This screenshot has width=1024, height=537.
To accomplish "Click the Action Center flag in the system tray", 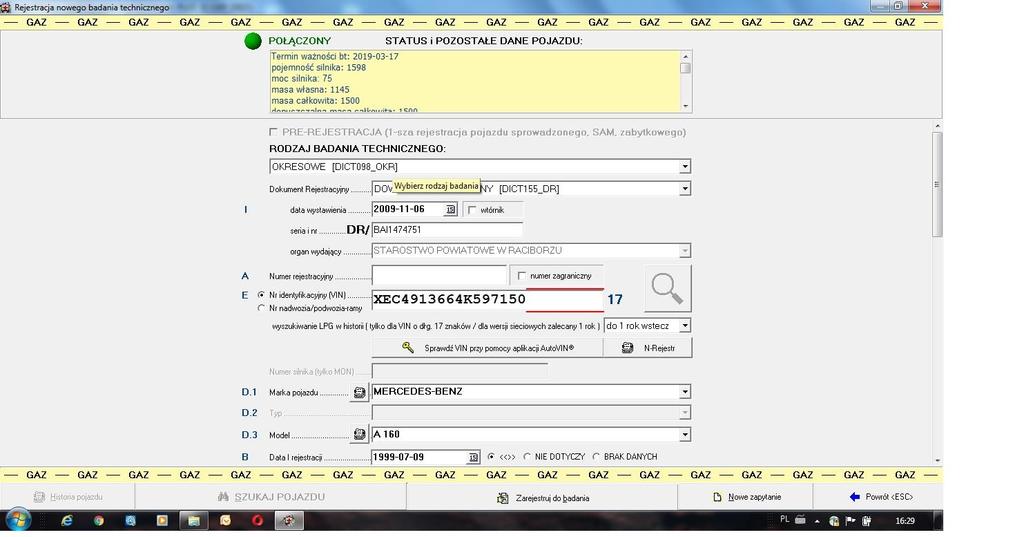I will (850, 521).
